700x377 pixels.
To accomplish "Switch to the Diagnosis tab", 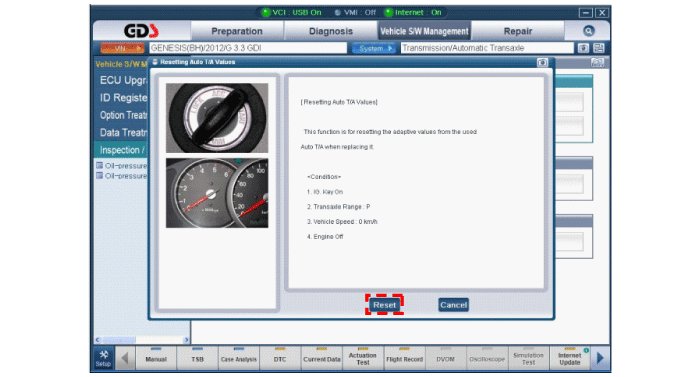I will 331,31.
